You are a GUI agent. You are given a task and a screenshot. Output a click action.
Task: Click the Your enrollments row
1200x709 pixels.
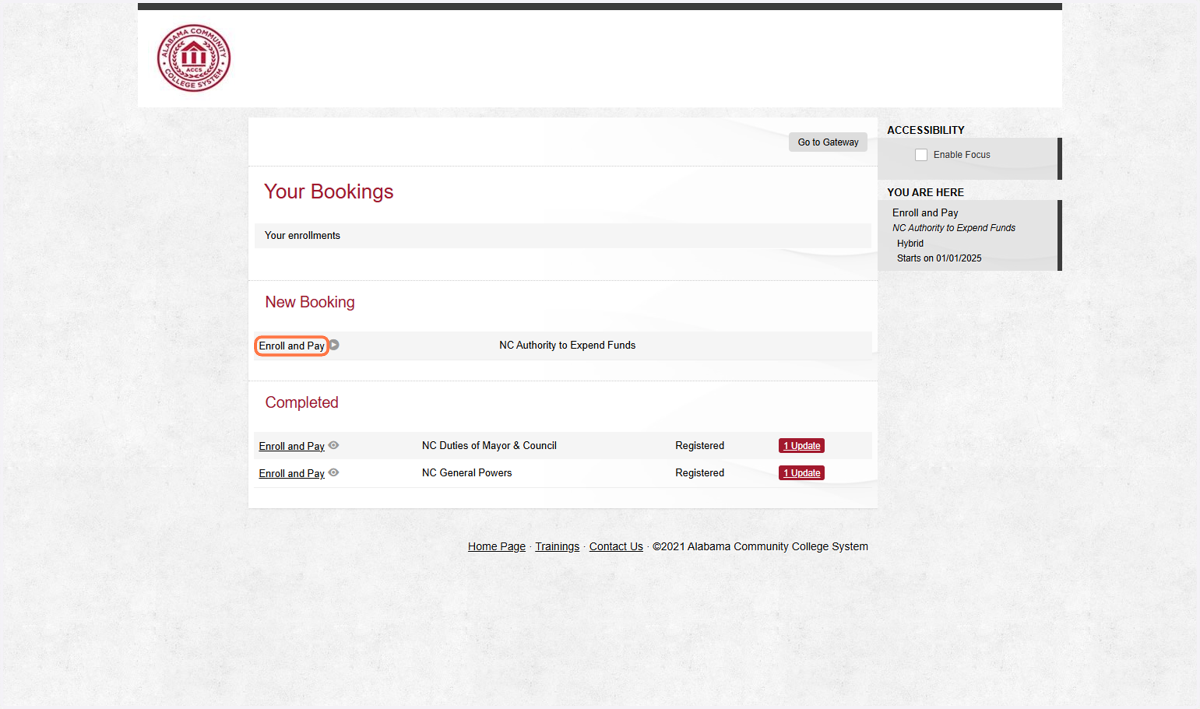(563, 236)
